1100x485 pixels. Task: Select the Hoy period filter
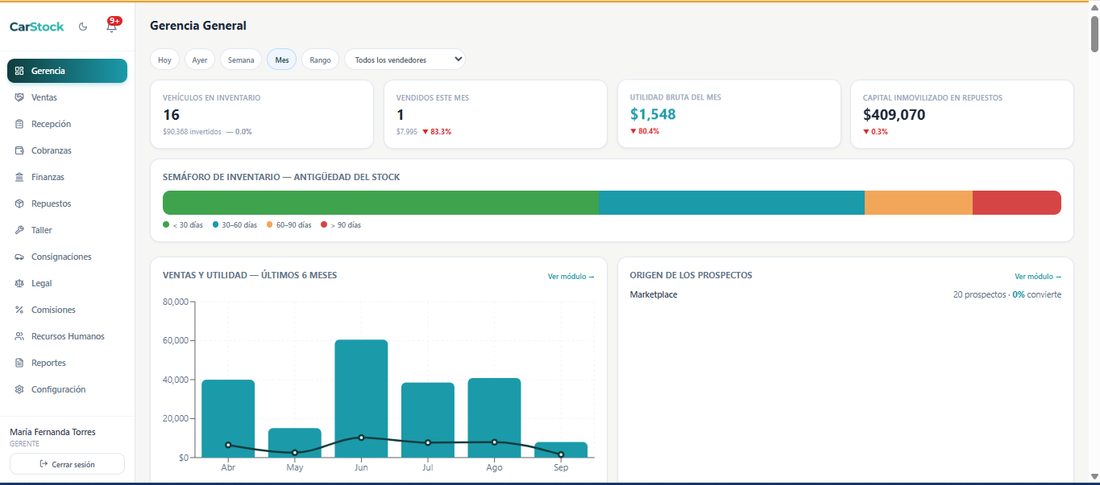165,60
